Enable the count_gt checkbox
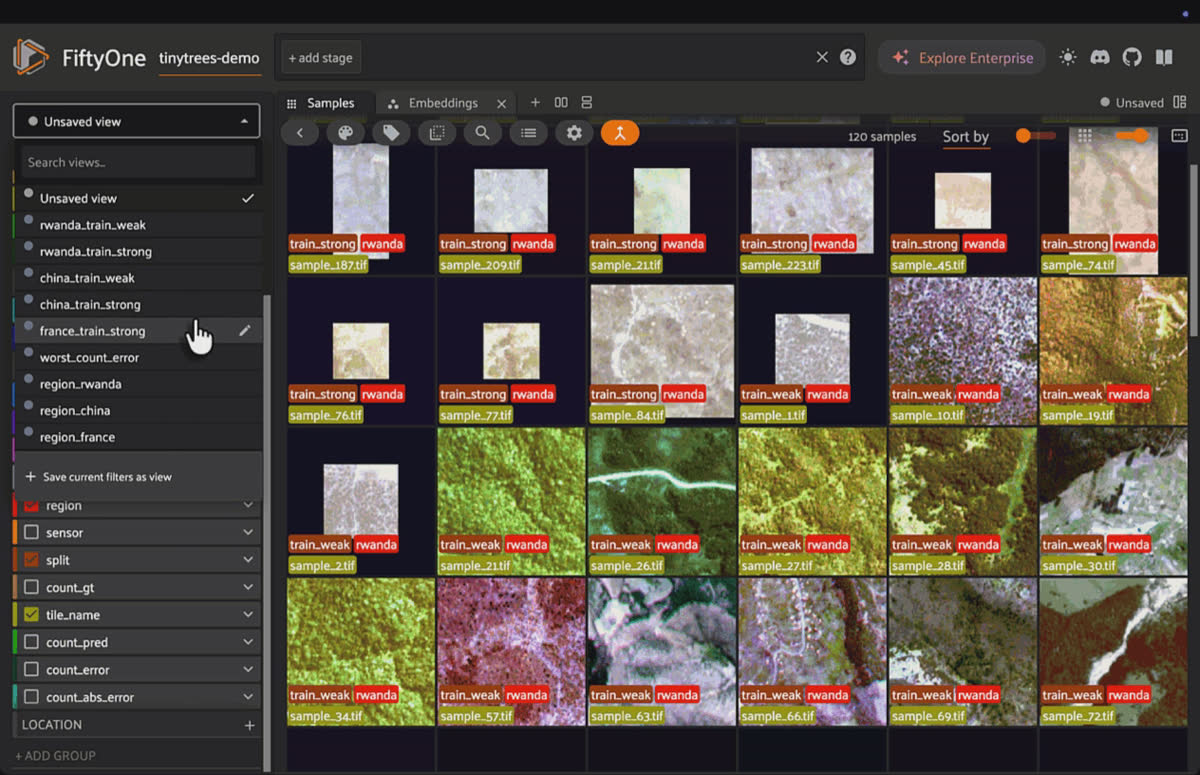Screen dimensions: 1200x775 (x=31, y=588)
